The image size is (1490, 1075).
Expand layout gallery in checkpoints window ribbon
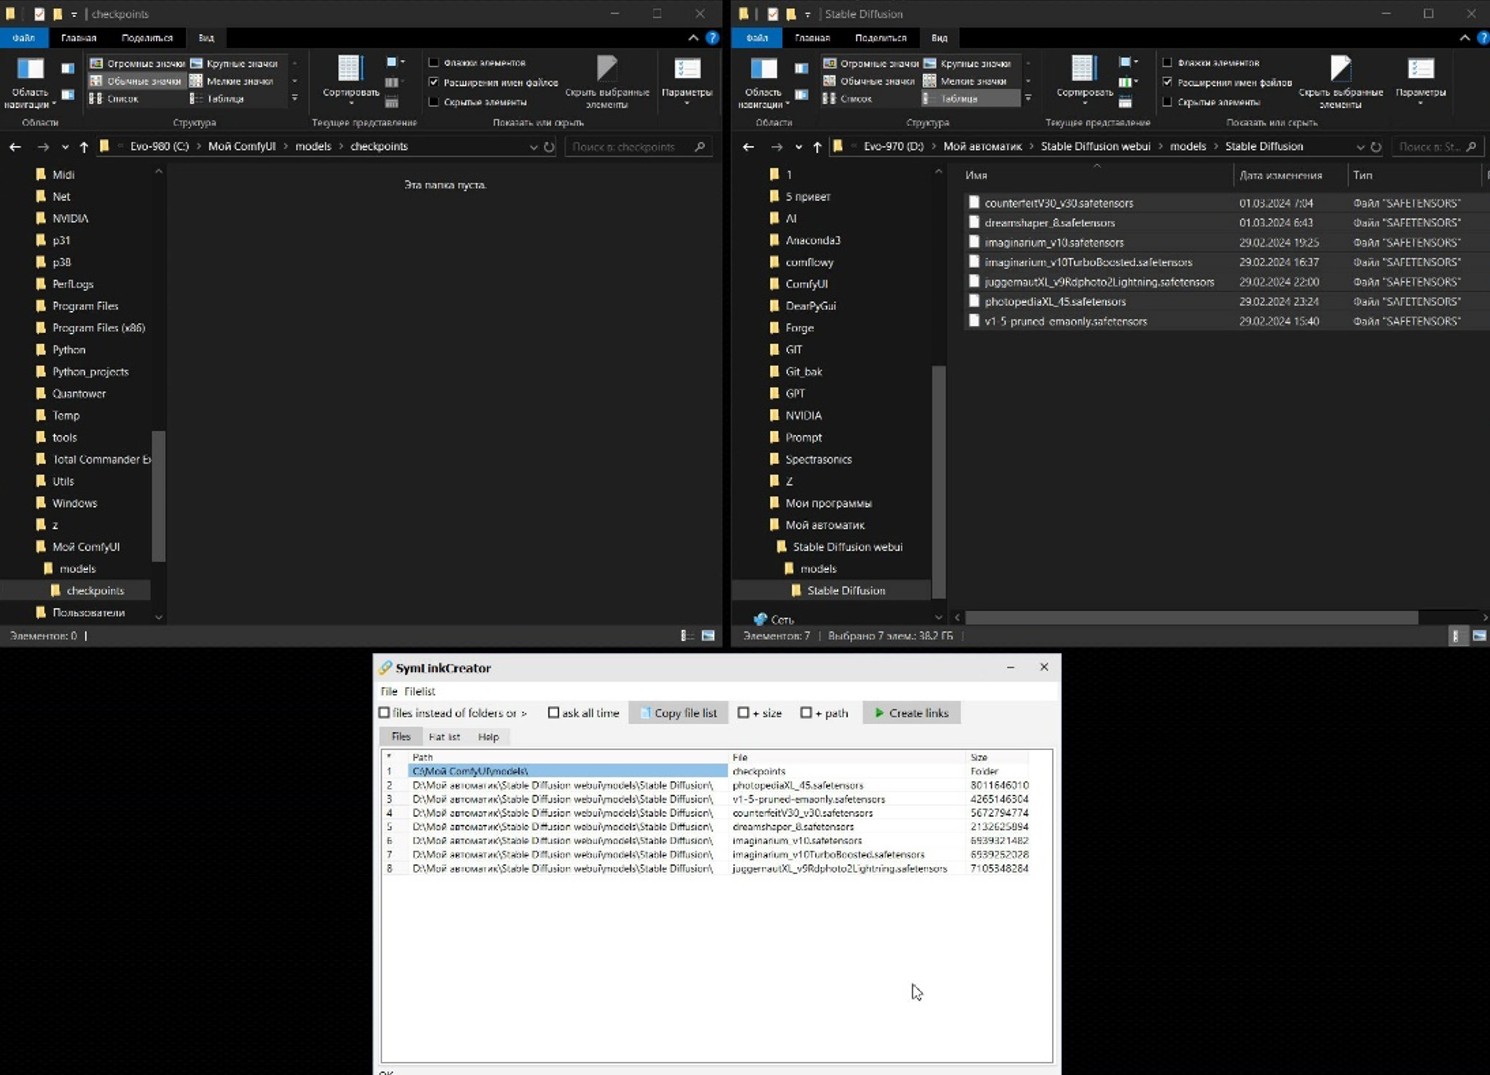(294, 99)
